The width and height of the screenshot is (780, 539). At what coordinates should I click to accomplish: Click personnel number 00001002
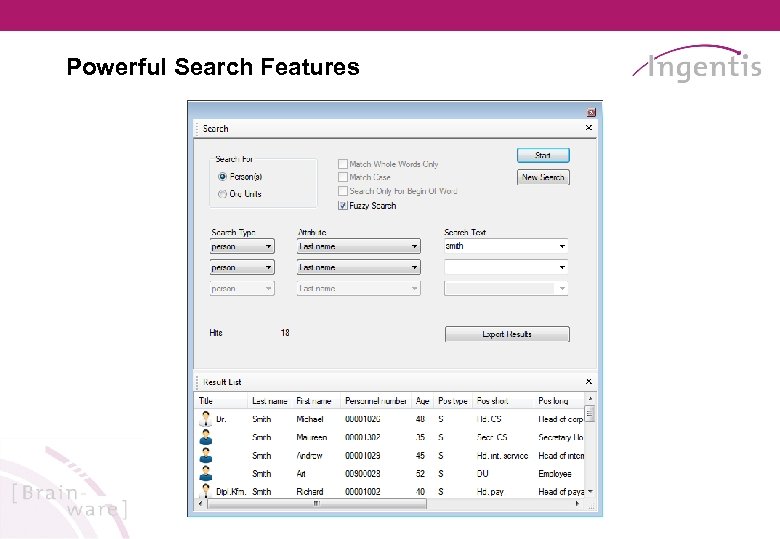pos(363,492)
